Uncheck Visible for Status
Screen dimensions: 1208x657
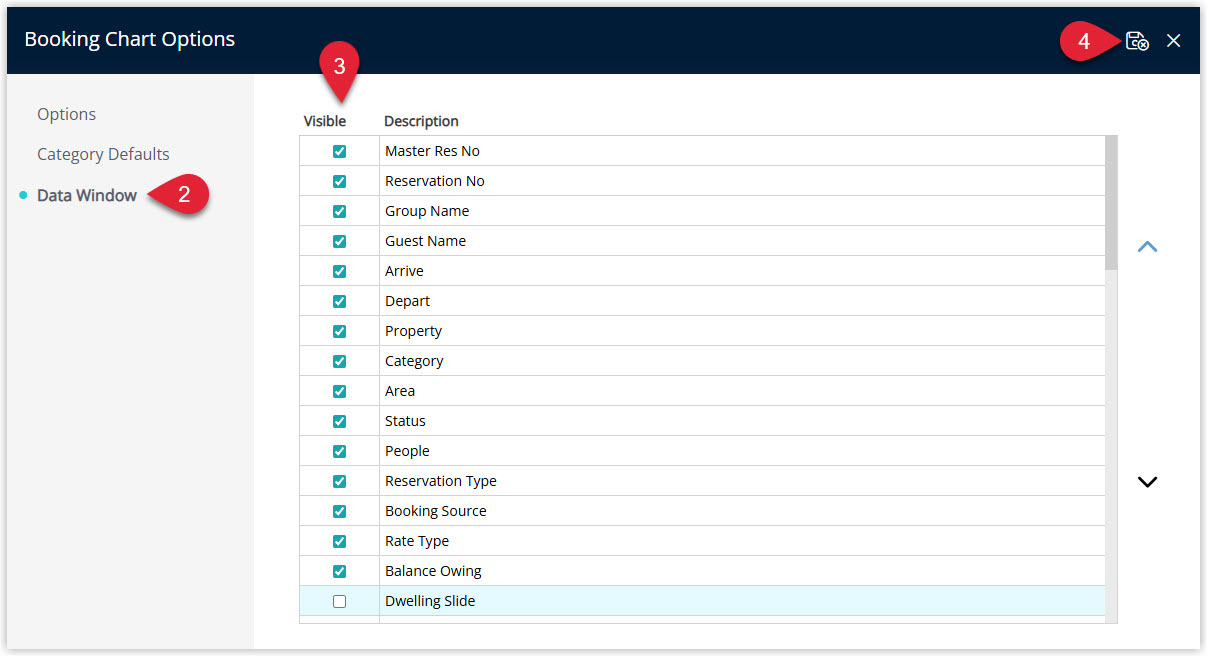pyautogui.click(x=339, y=421)
